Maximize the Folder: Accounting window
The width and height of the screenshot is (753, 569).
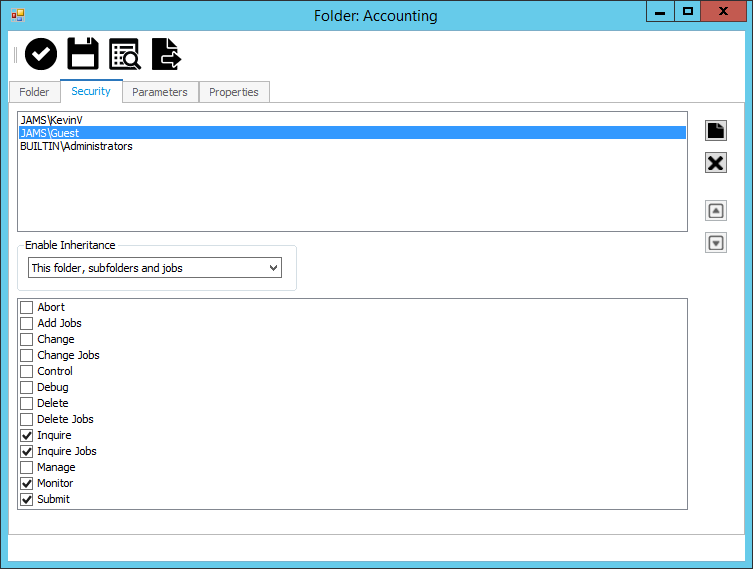(688, 12)
